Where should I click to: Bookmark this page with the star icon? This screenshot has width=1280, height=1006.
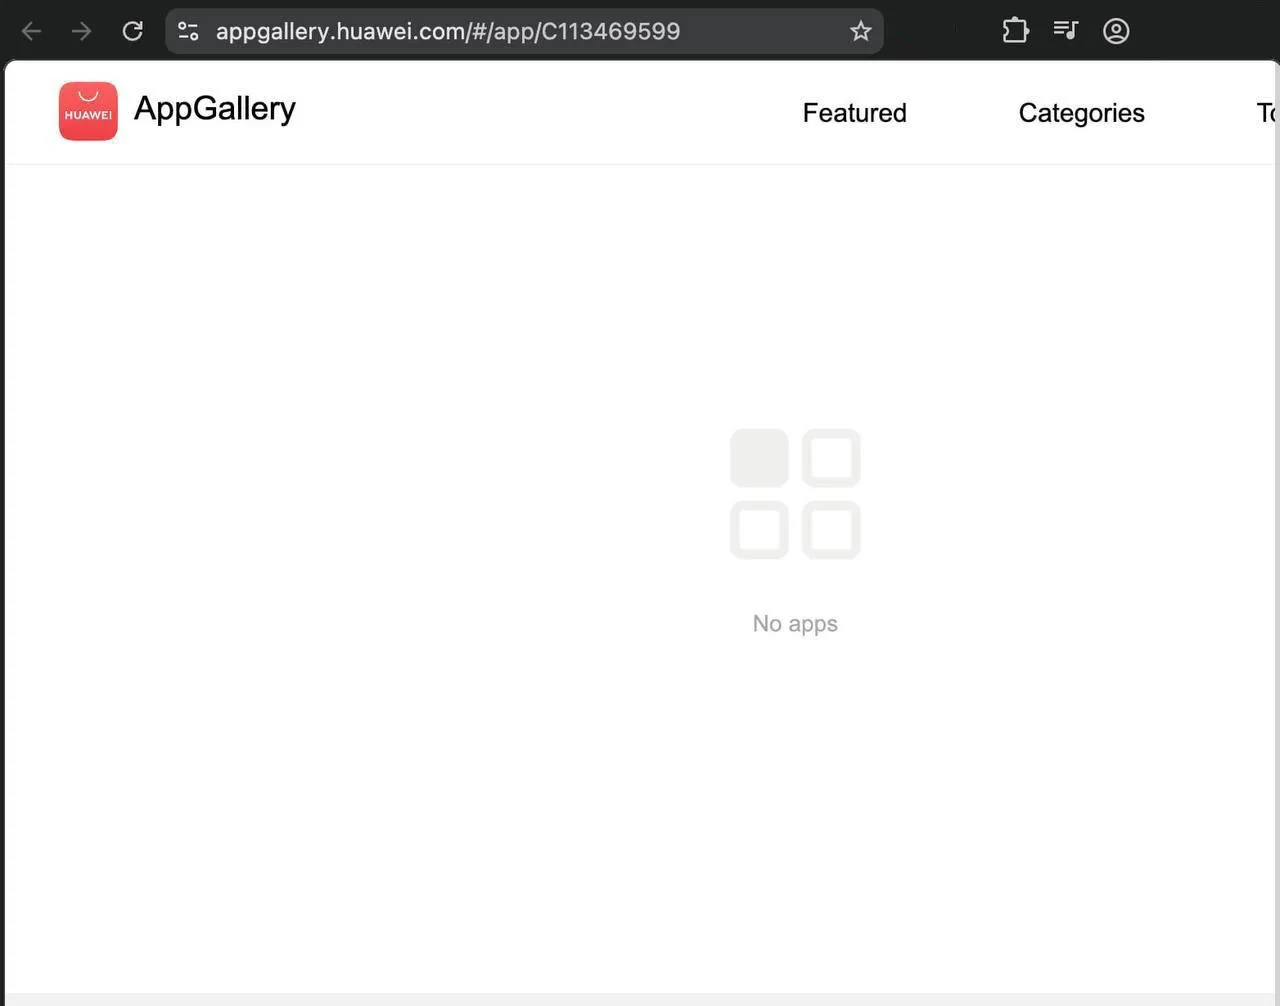[x=860, y=31]
